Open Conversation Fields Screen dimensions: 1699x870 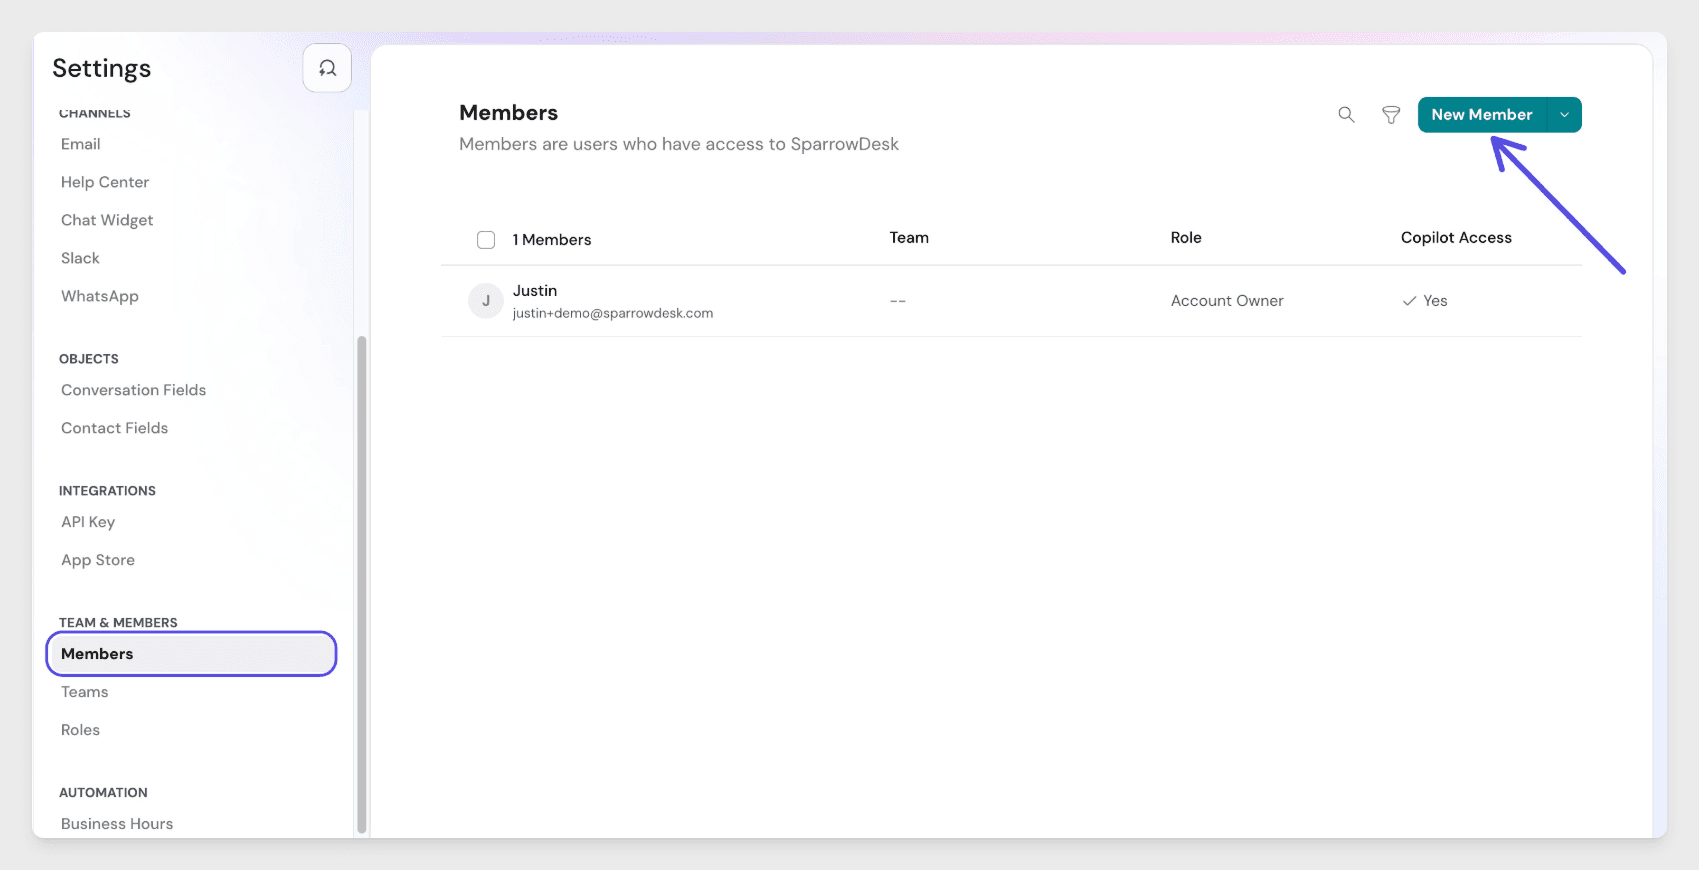point(134,390)
